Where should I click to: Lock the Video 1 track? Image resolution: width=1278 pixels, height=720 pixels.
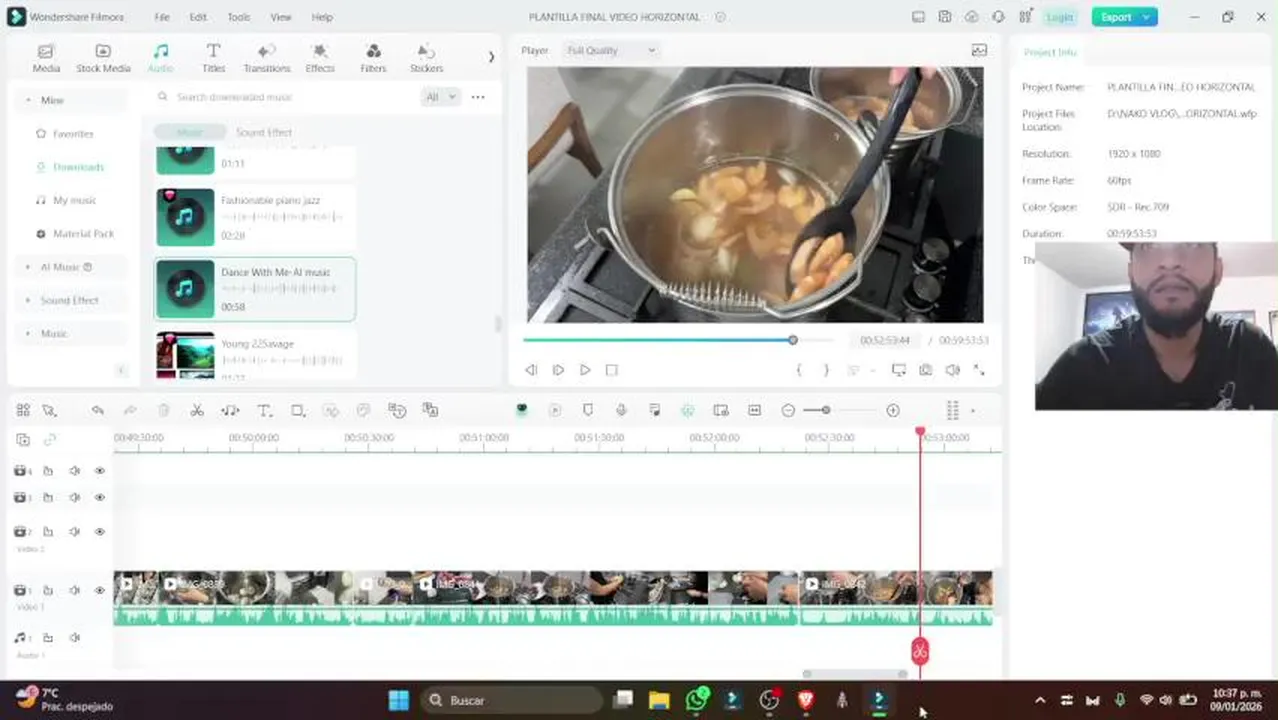tap(47, 590)
